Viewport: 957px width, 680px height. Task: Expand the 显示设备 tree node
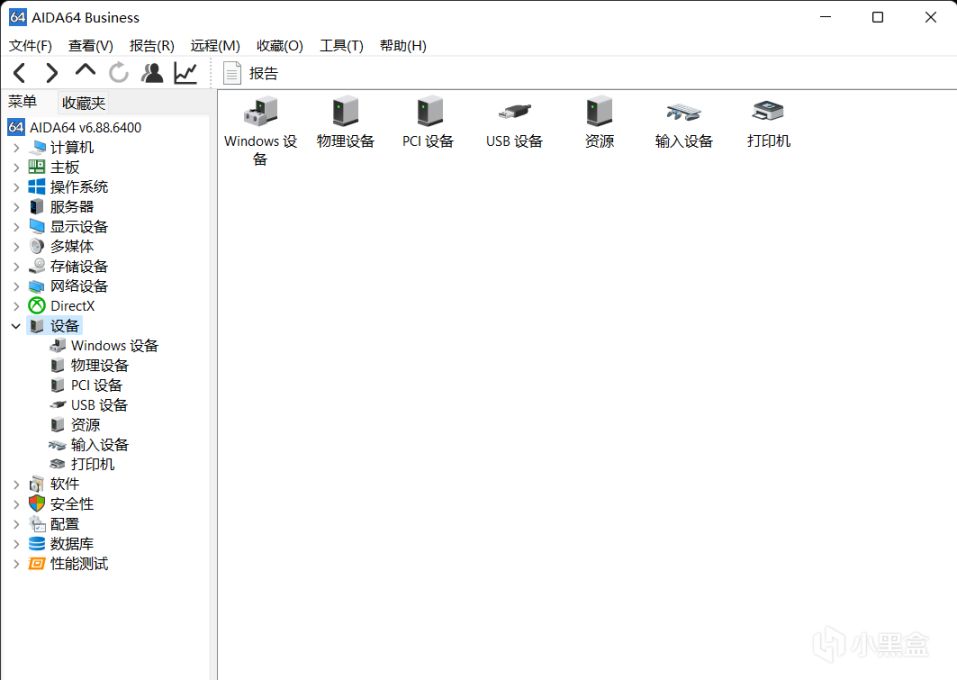pos(16,227)
